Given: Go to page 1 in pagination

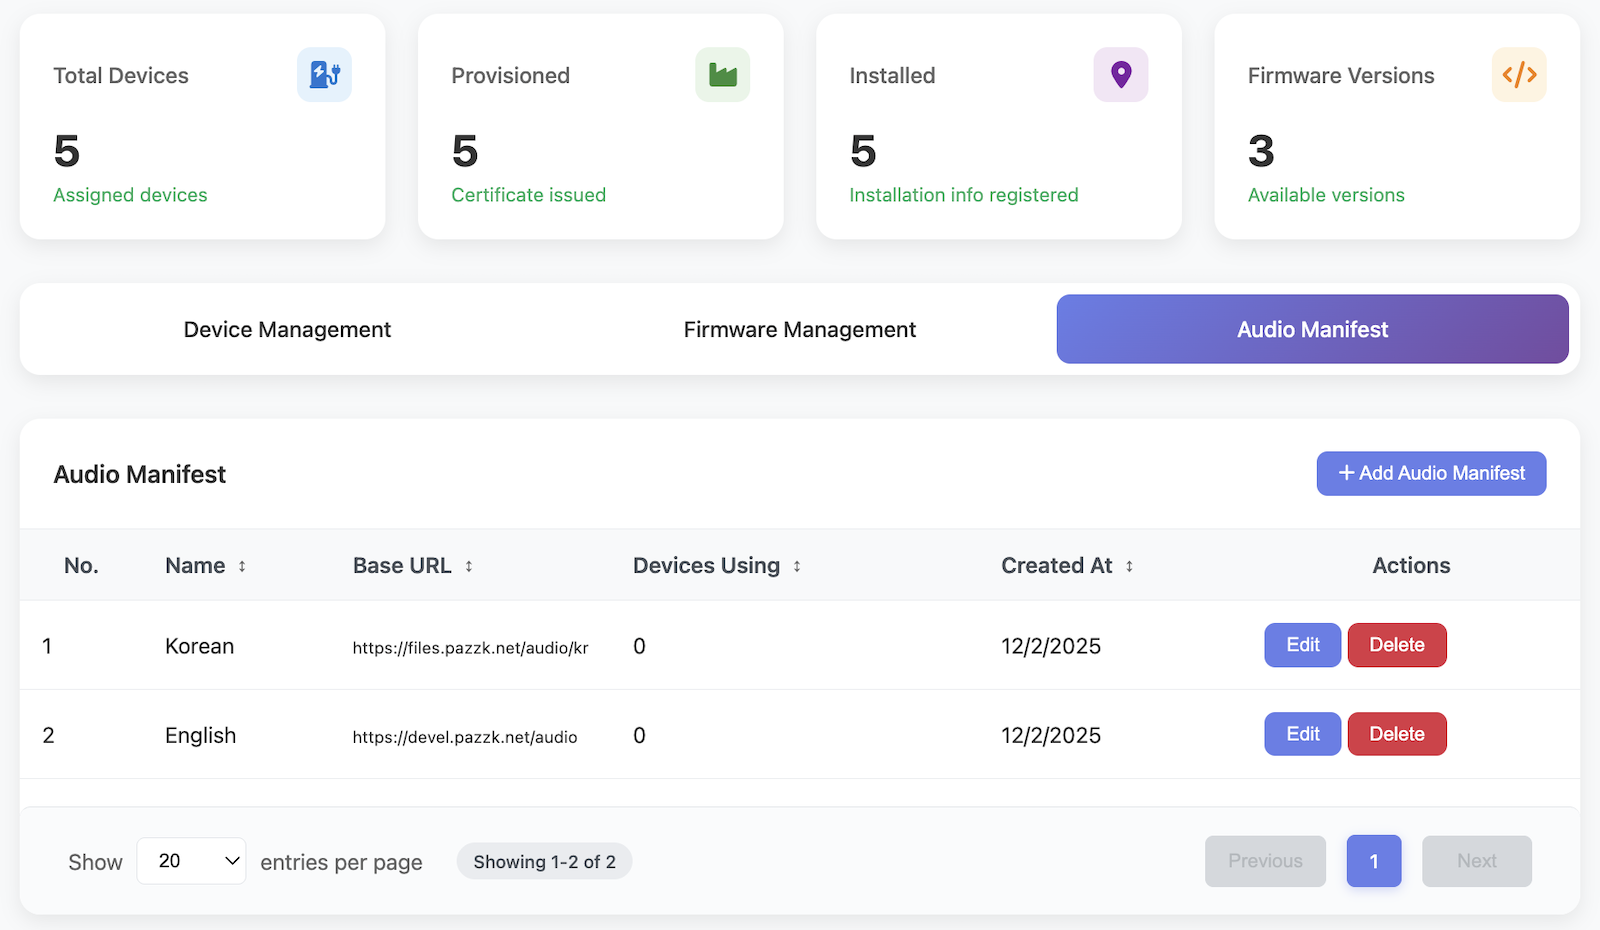Looking at the screenshot, I should (x=1373, y=861).
